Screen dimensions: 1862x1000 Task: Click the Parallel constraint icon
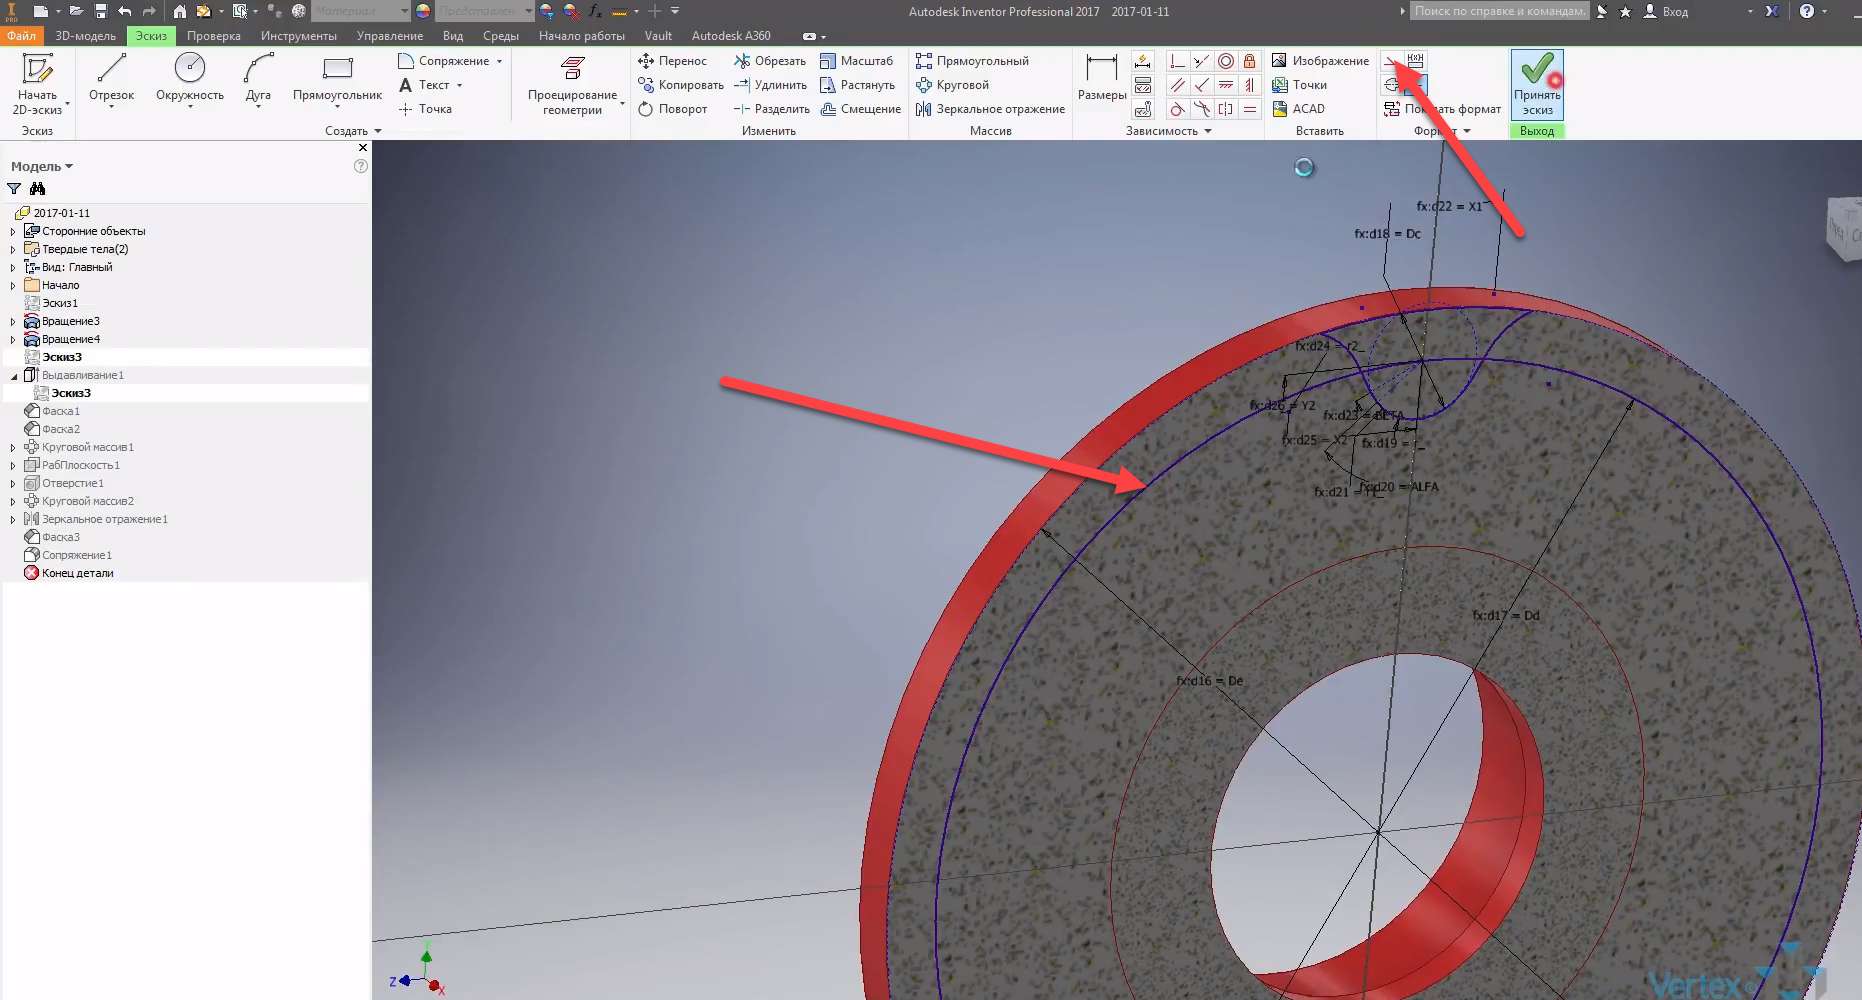[x=1178, y=85]
